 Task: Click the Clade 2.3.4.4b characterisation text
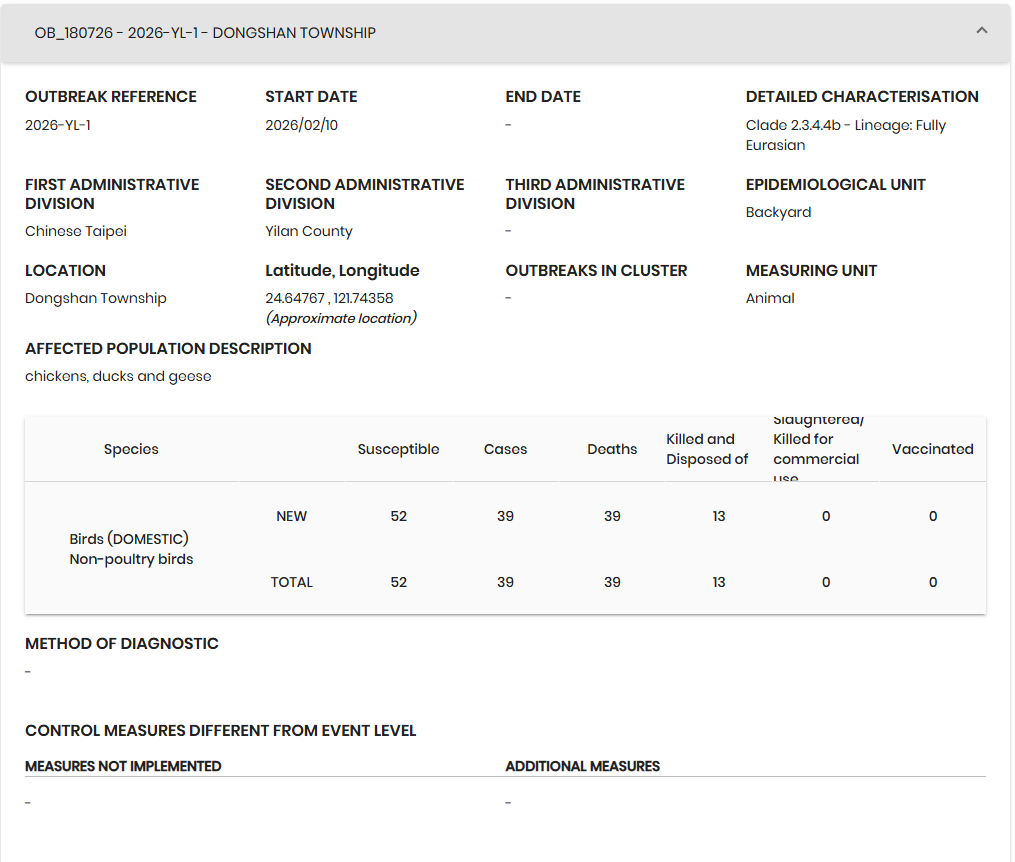pyautogui.click(x=845, y=135)
